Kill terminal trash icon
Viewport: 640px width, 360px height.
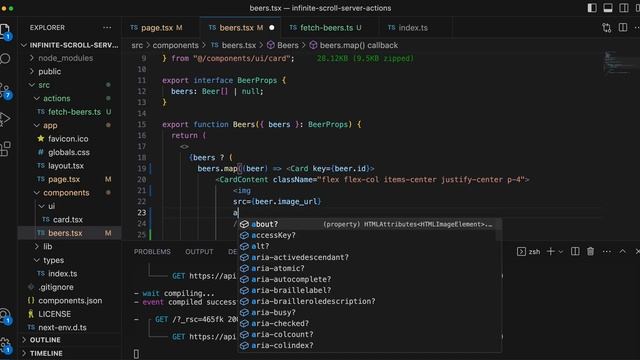[590, 251]
